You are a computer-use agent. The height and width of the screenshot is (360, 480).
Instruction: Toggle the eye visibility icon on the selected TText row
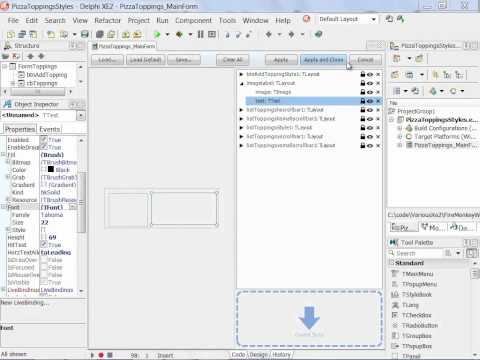[370, 101]
